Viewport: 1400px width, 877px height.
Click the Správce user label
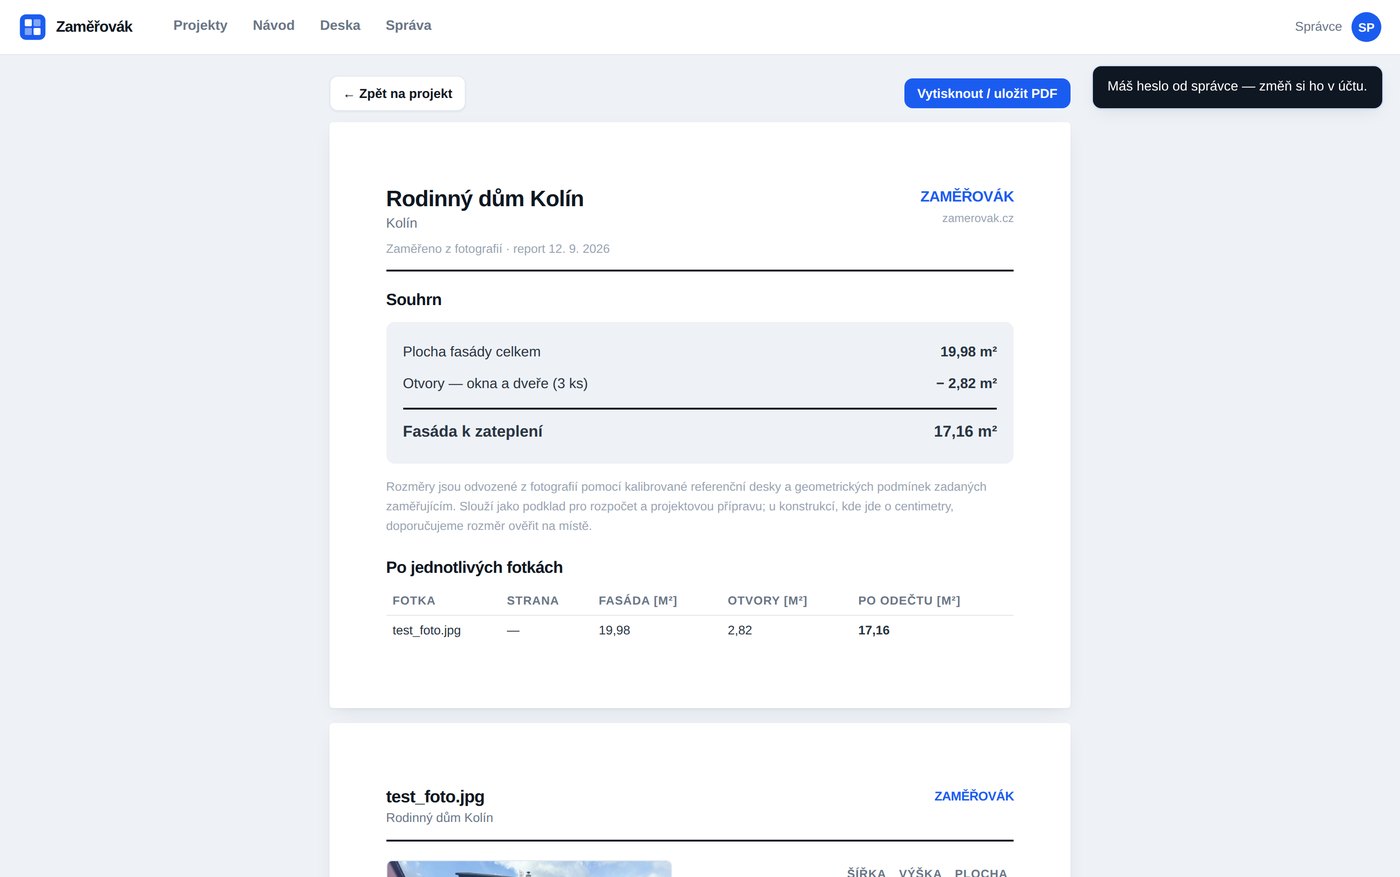pyautogui.click(x=1318, y=27)
